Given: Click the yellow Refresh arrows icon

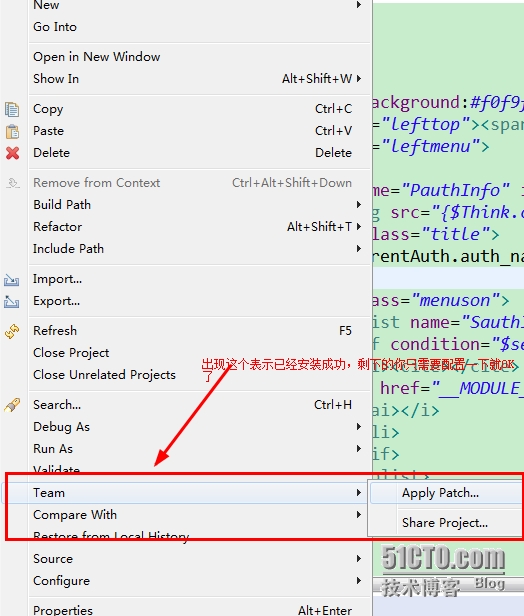Looking at the screenshot, I should click(x=12, y=332).
